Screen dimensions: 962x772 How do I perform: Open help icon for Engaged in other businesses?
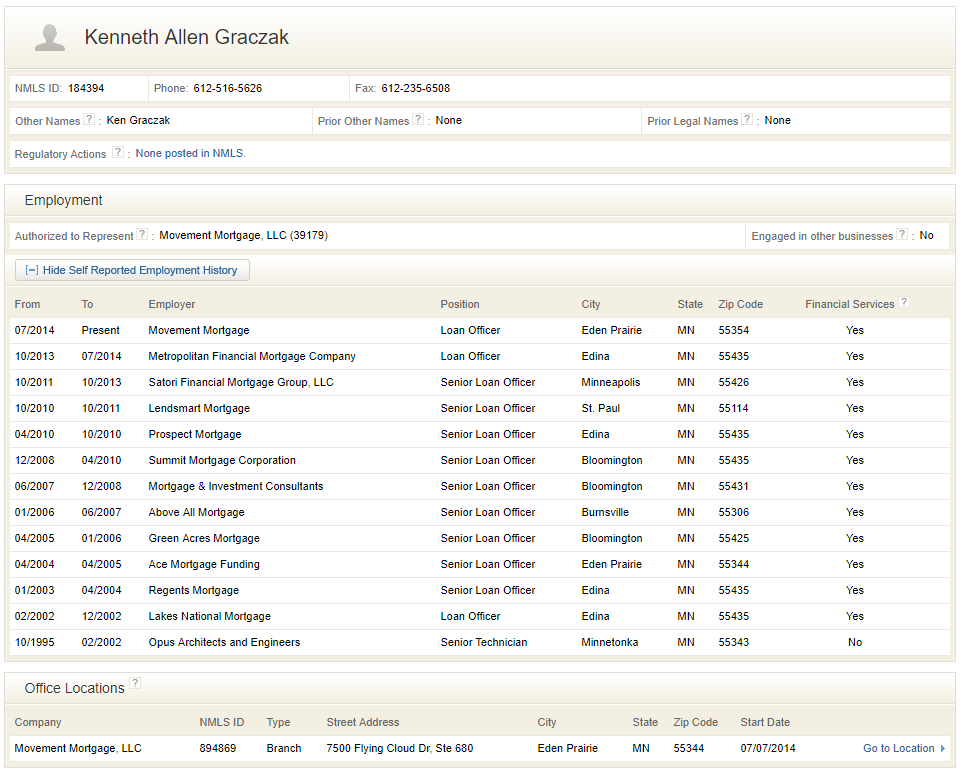[x=902, y=234]
